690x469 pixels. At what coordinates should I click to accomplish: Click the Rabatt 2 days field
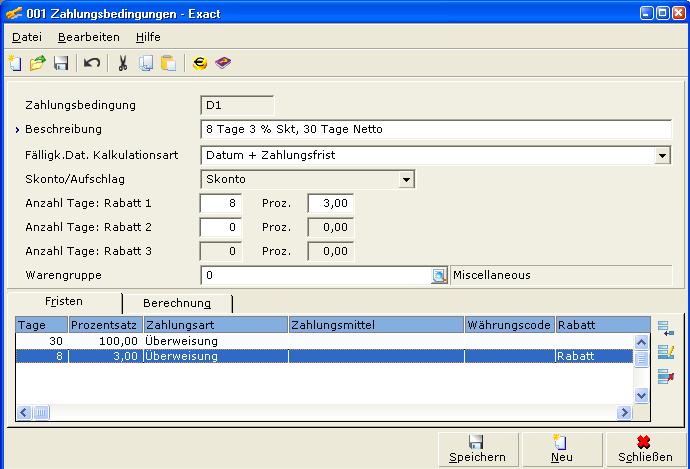pyautogui.click(x=220, y=228)
